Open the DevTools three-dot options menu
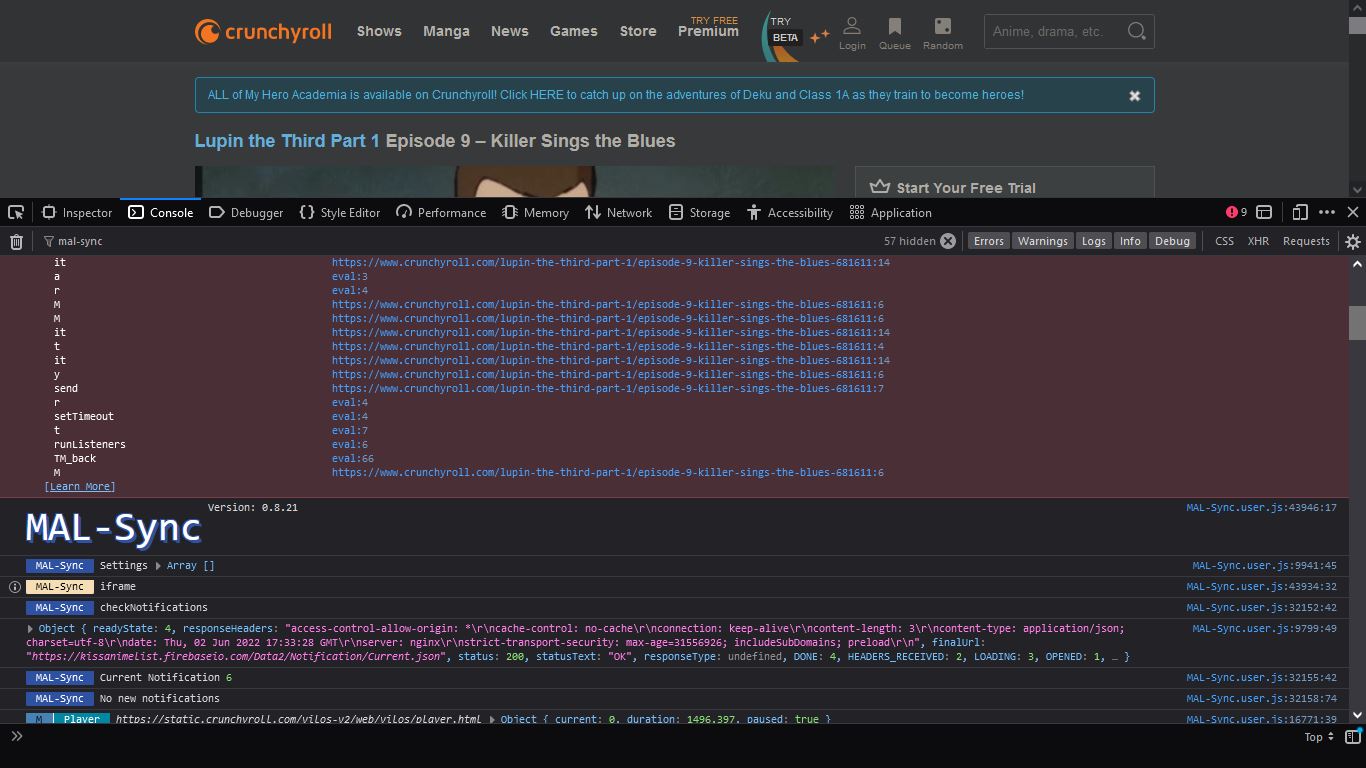The width and height of the screenshot is (1366, 768). 1327,212
